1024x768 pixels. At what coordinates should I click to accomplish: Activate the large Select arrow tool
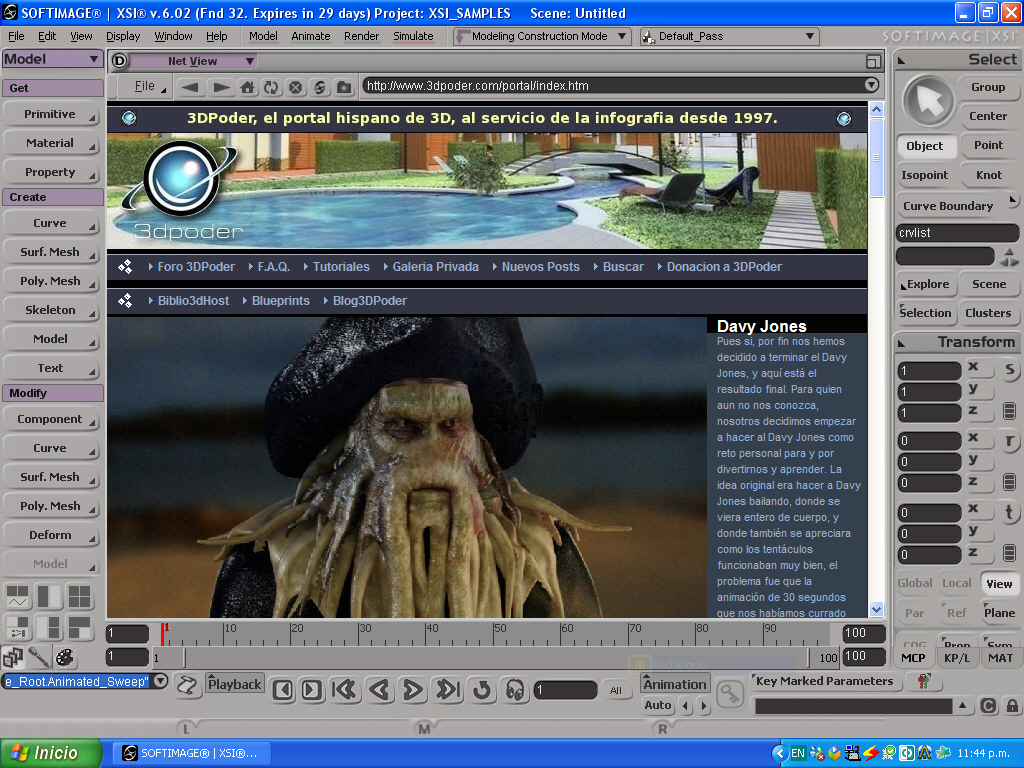point(929,102)
